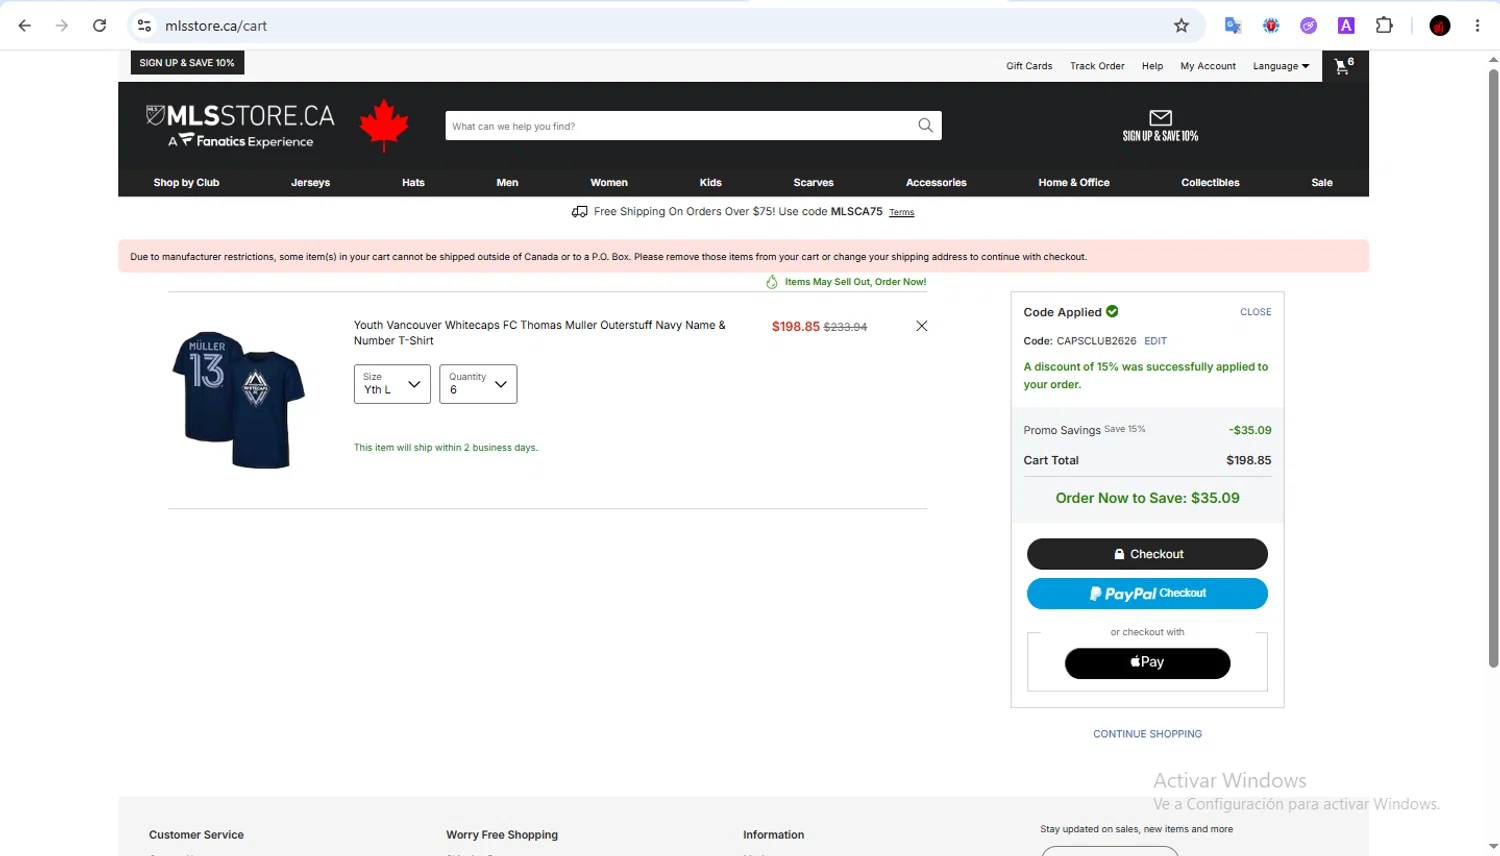Open Chrome's three-dot menu
The image size is (1500, 856).
[1477, 26]
